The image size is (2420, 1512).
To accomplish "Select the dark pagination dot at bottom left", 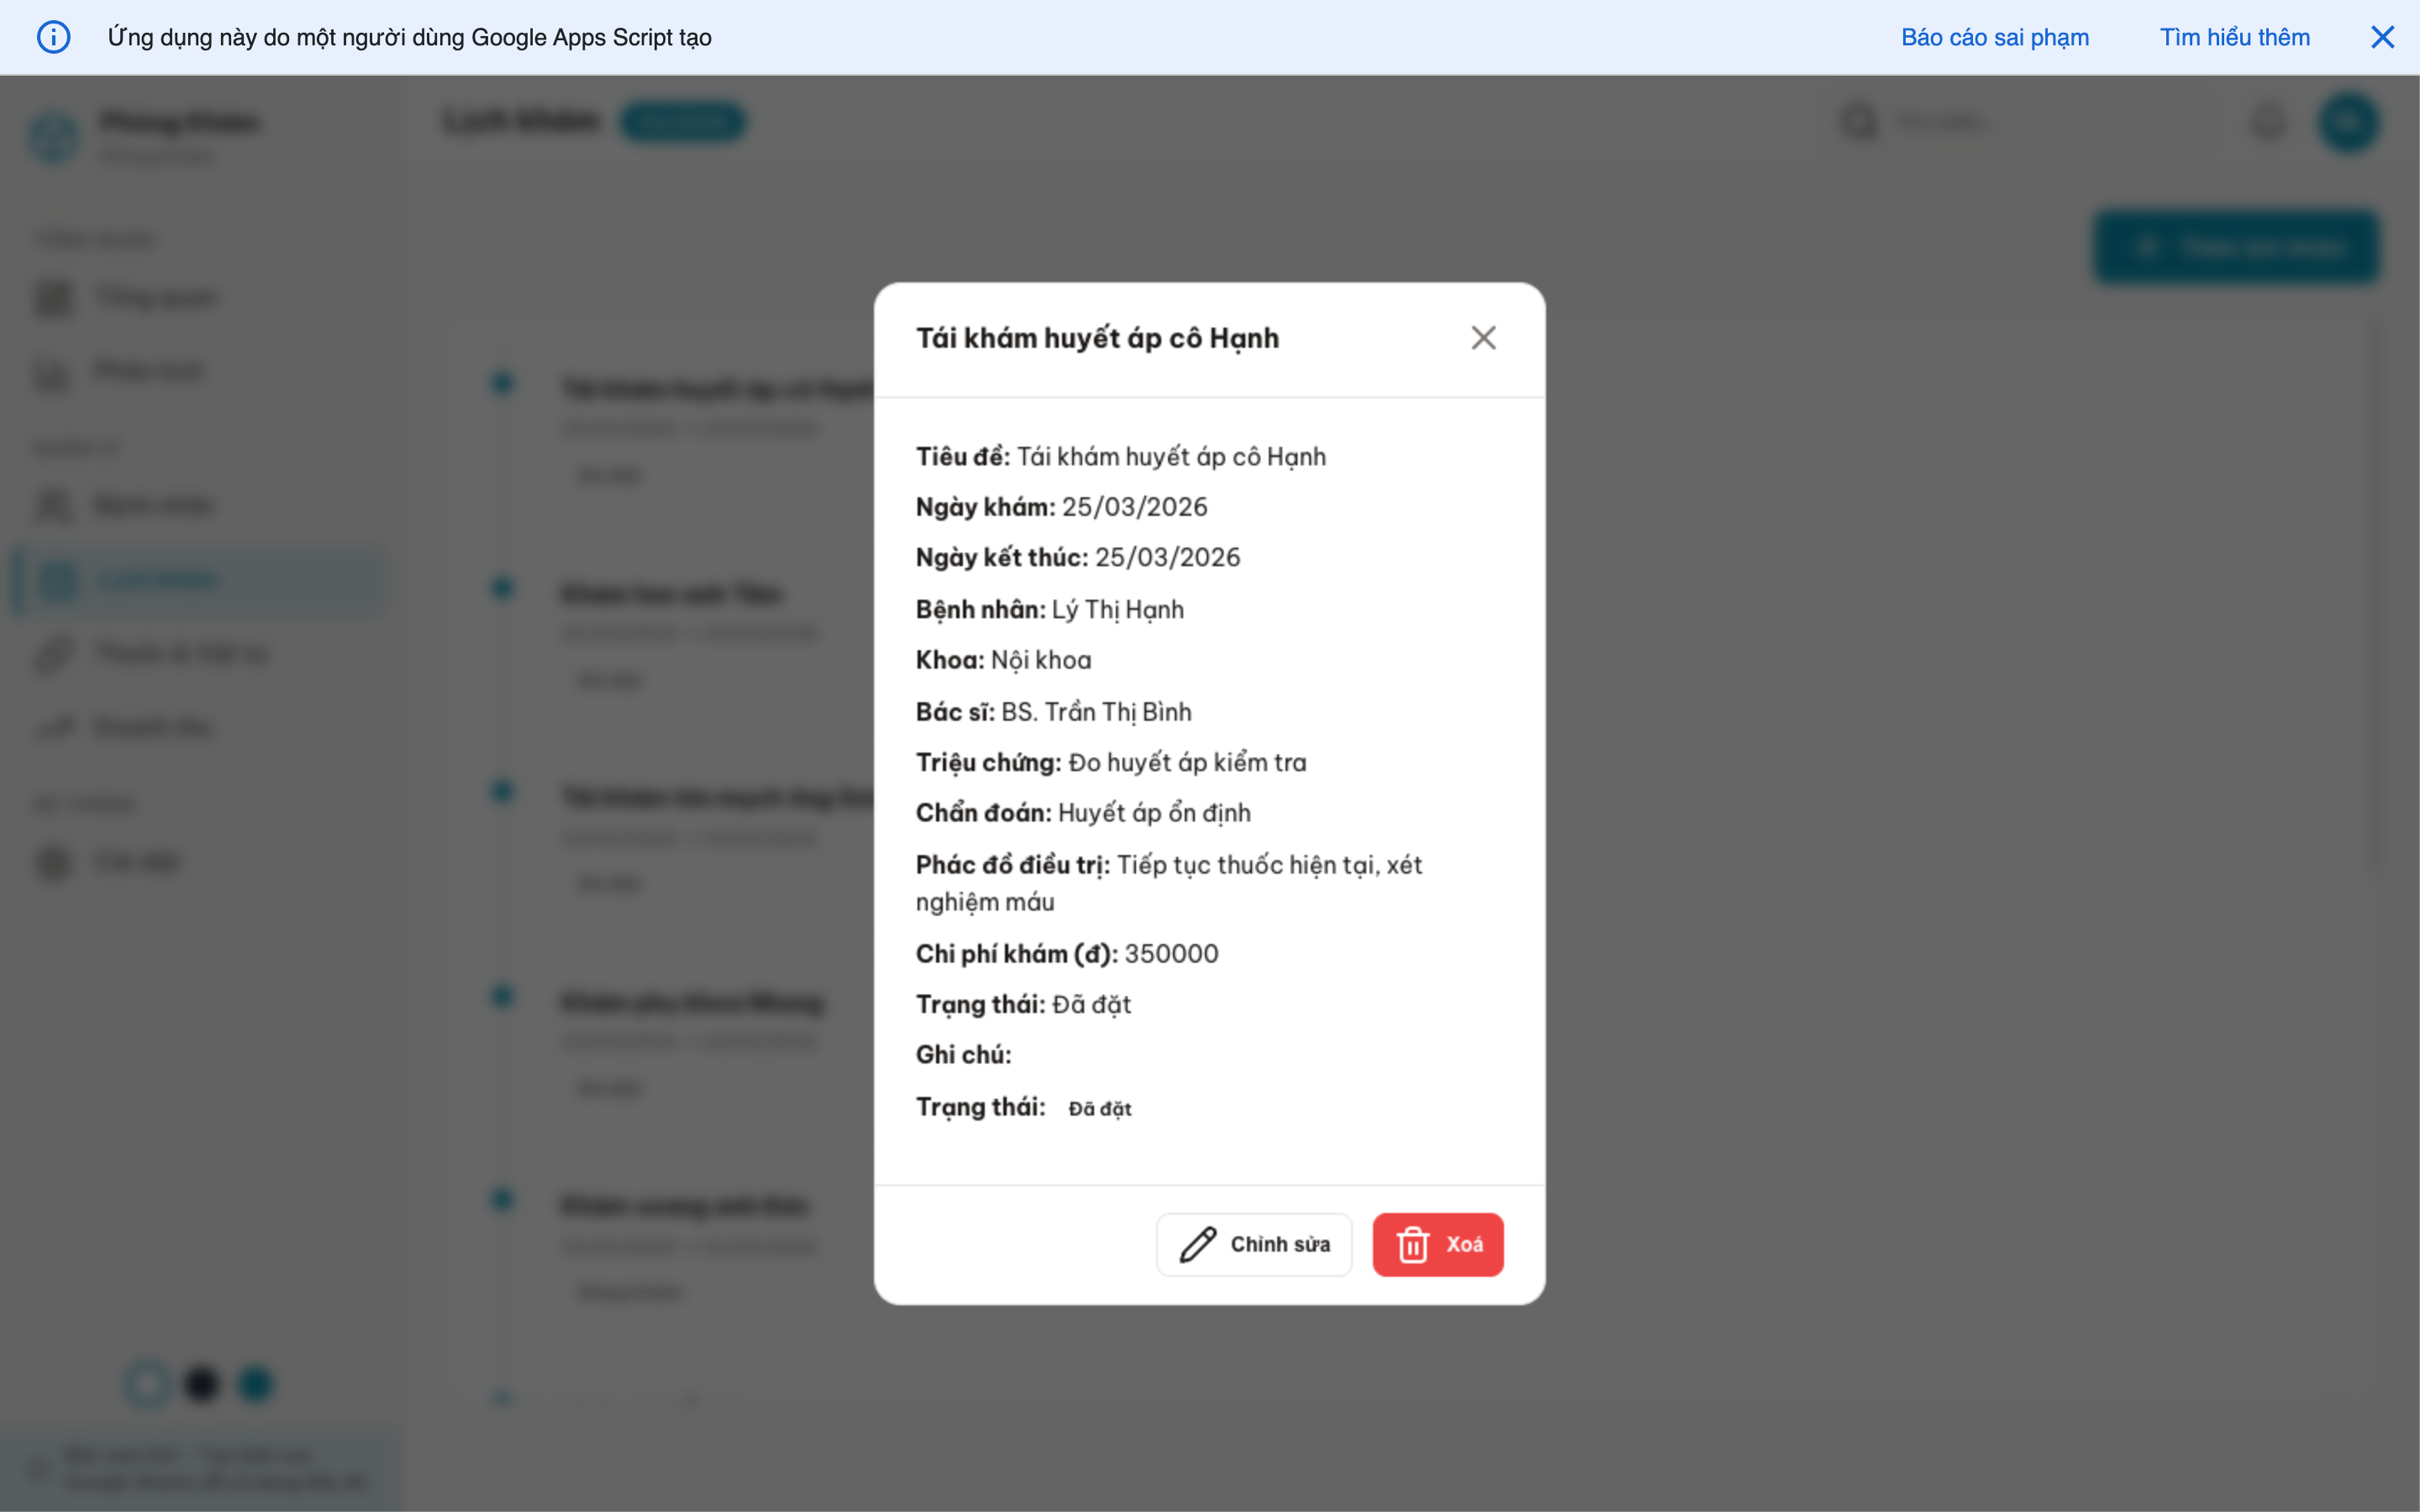I will point(201,1384).
